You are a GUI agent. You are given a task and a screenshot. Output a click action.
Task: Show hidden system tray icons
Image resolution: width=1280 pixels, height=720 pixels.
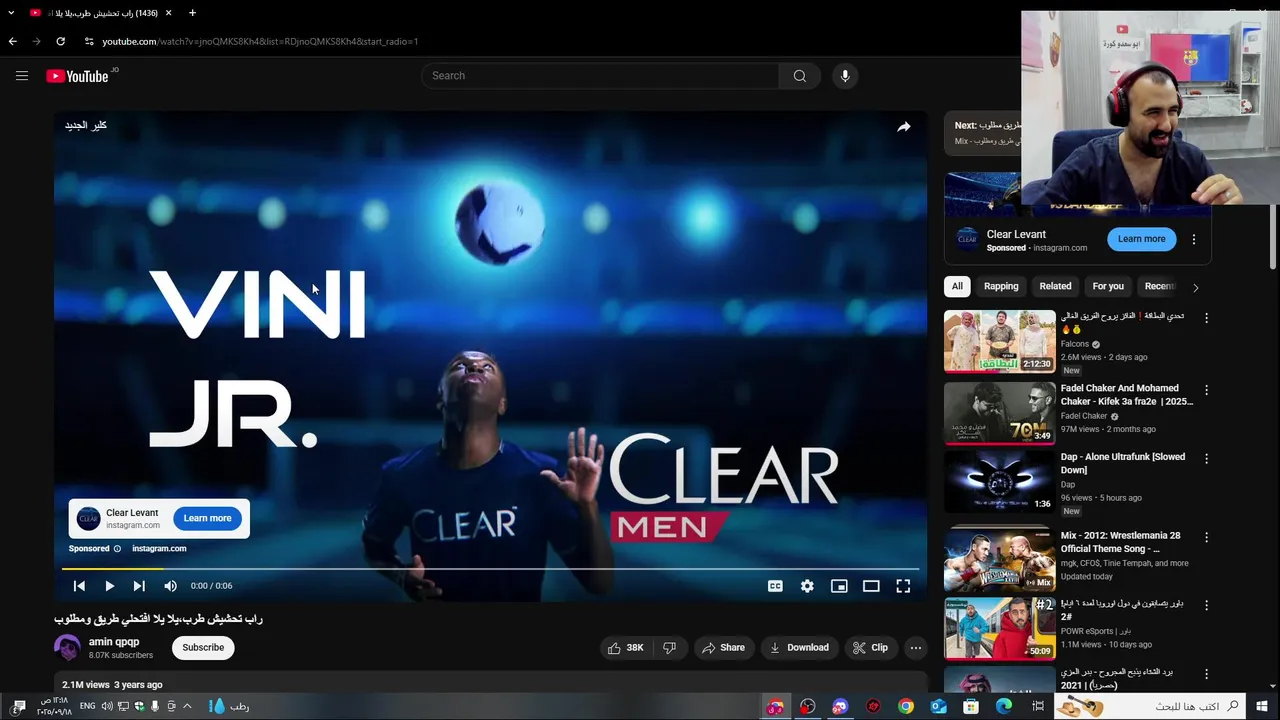188,706
